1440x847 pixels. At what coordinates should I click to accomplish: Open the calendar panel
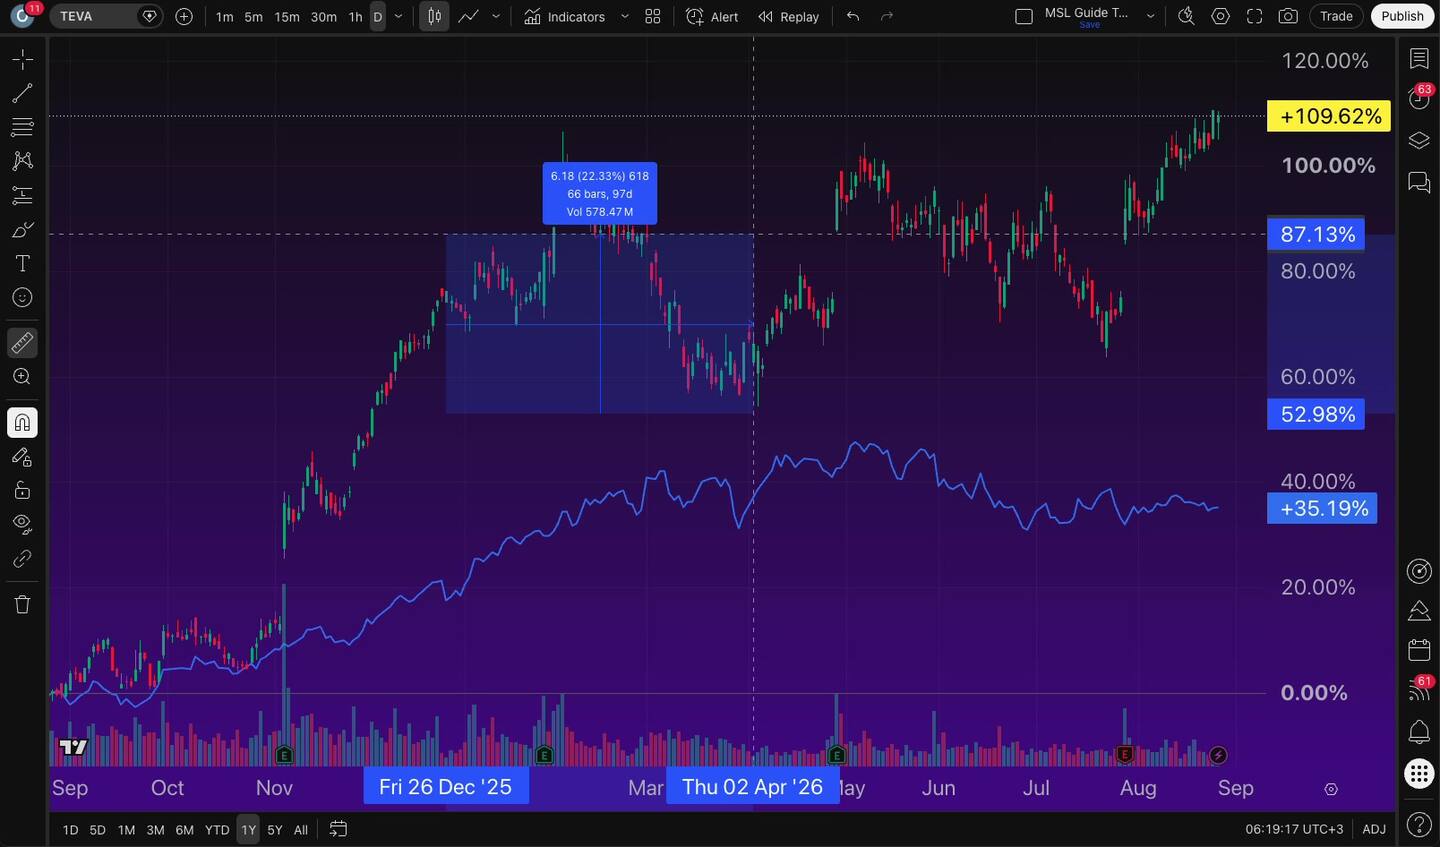coord(1419,650)
